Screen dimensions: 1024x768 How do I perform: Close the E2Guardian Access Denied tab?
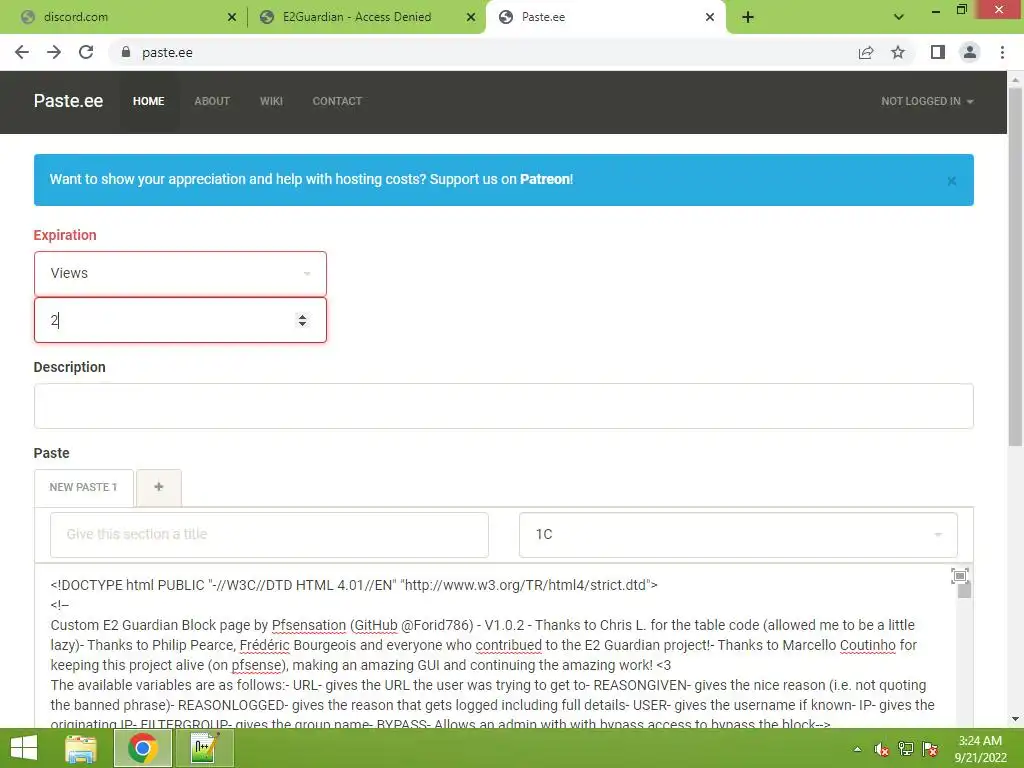pyautogui.click(x=471, y=17)
